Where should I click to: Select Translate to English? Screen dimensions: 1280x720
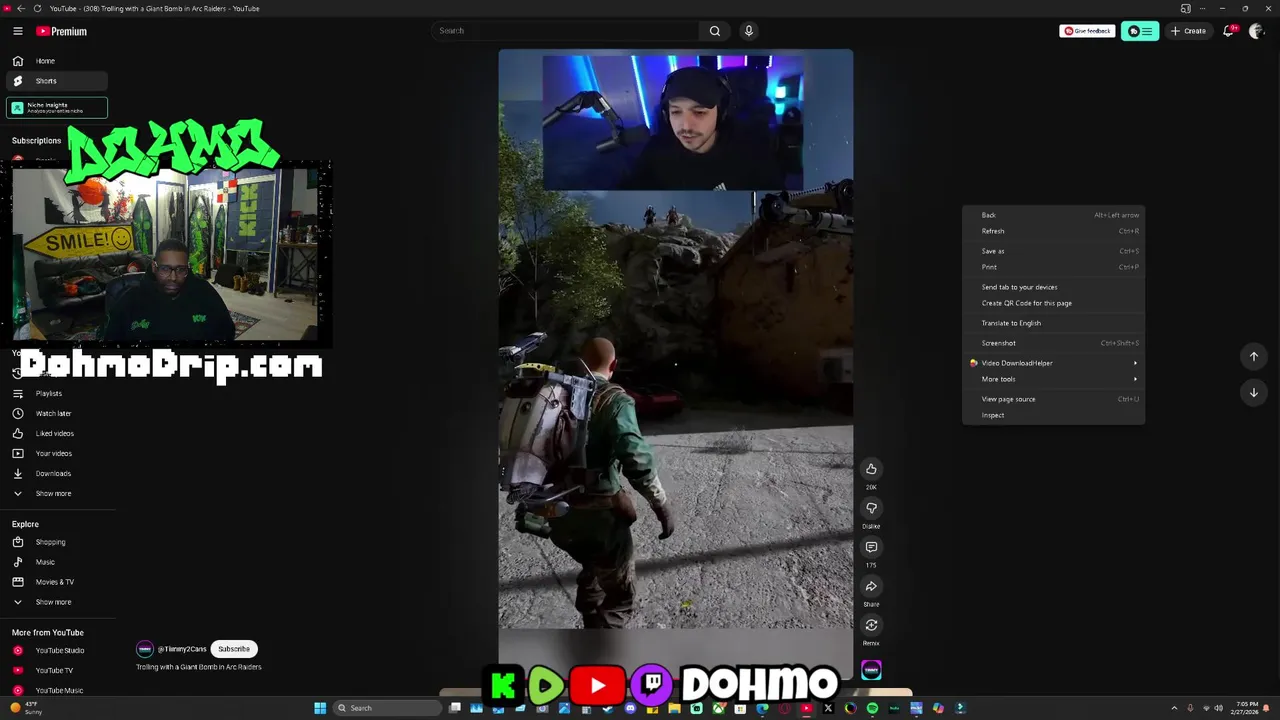(x=1053, y=323)
